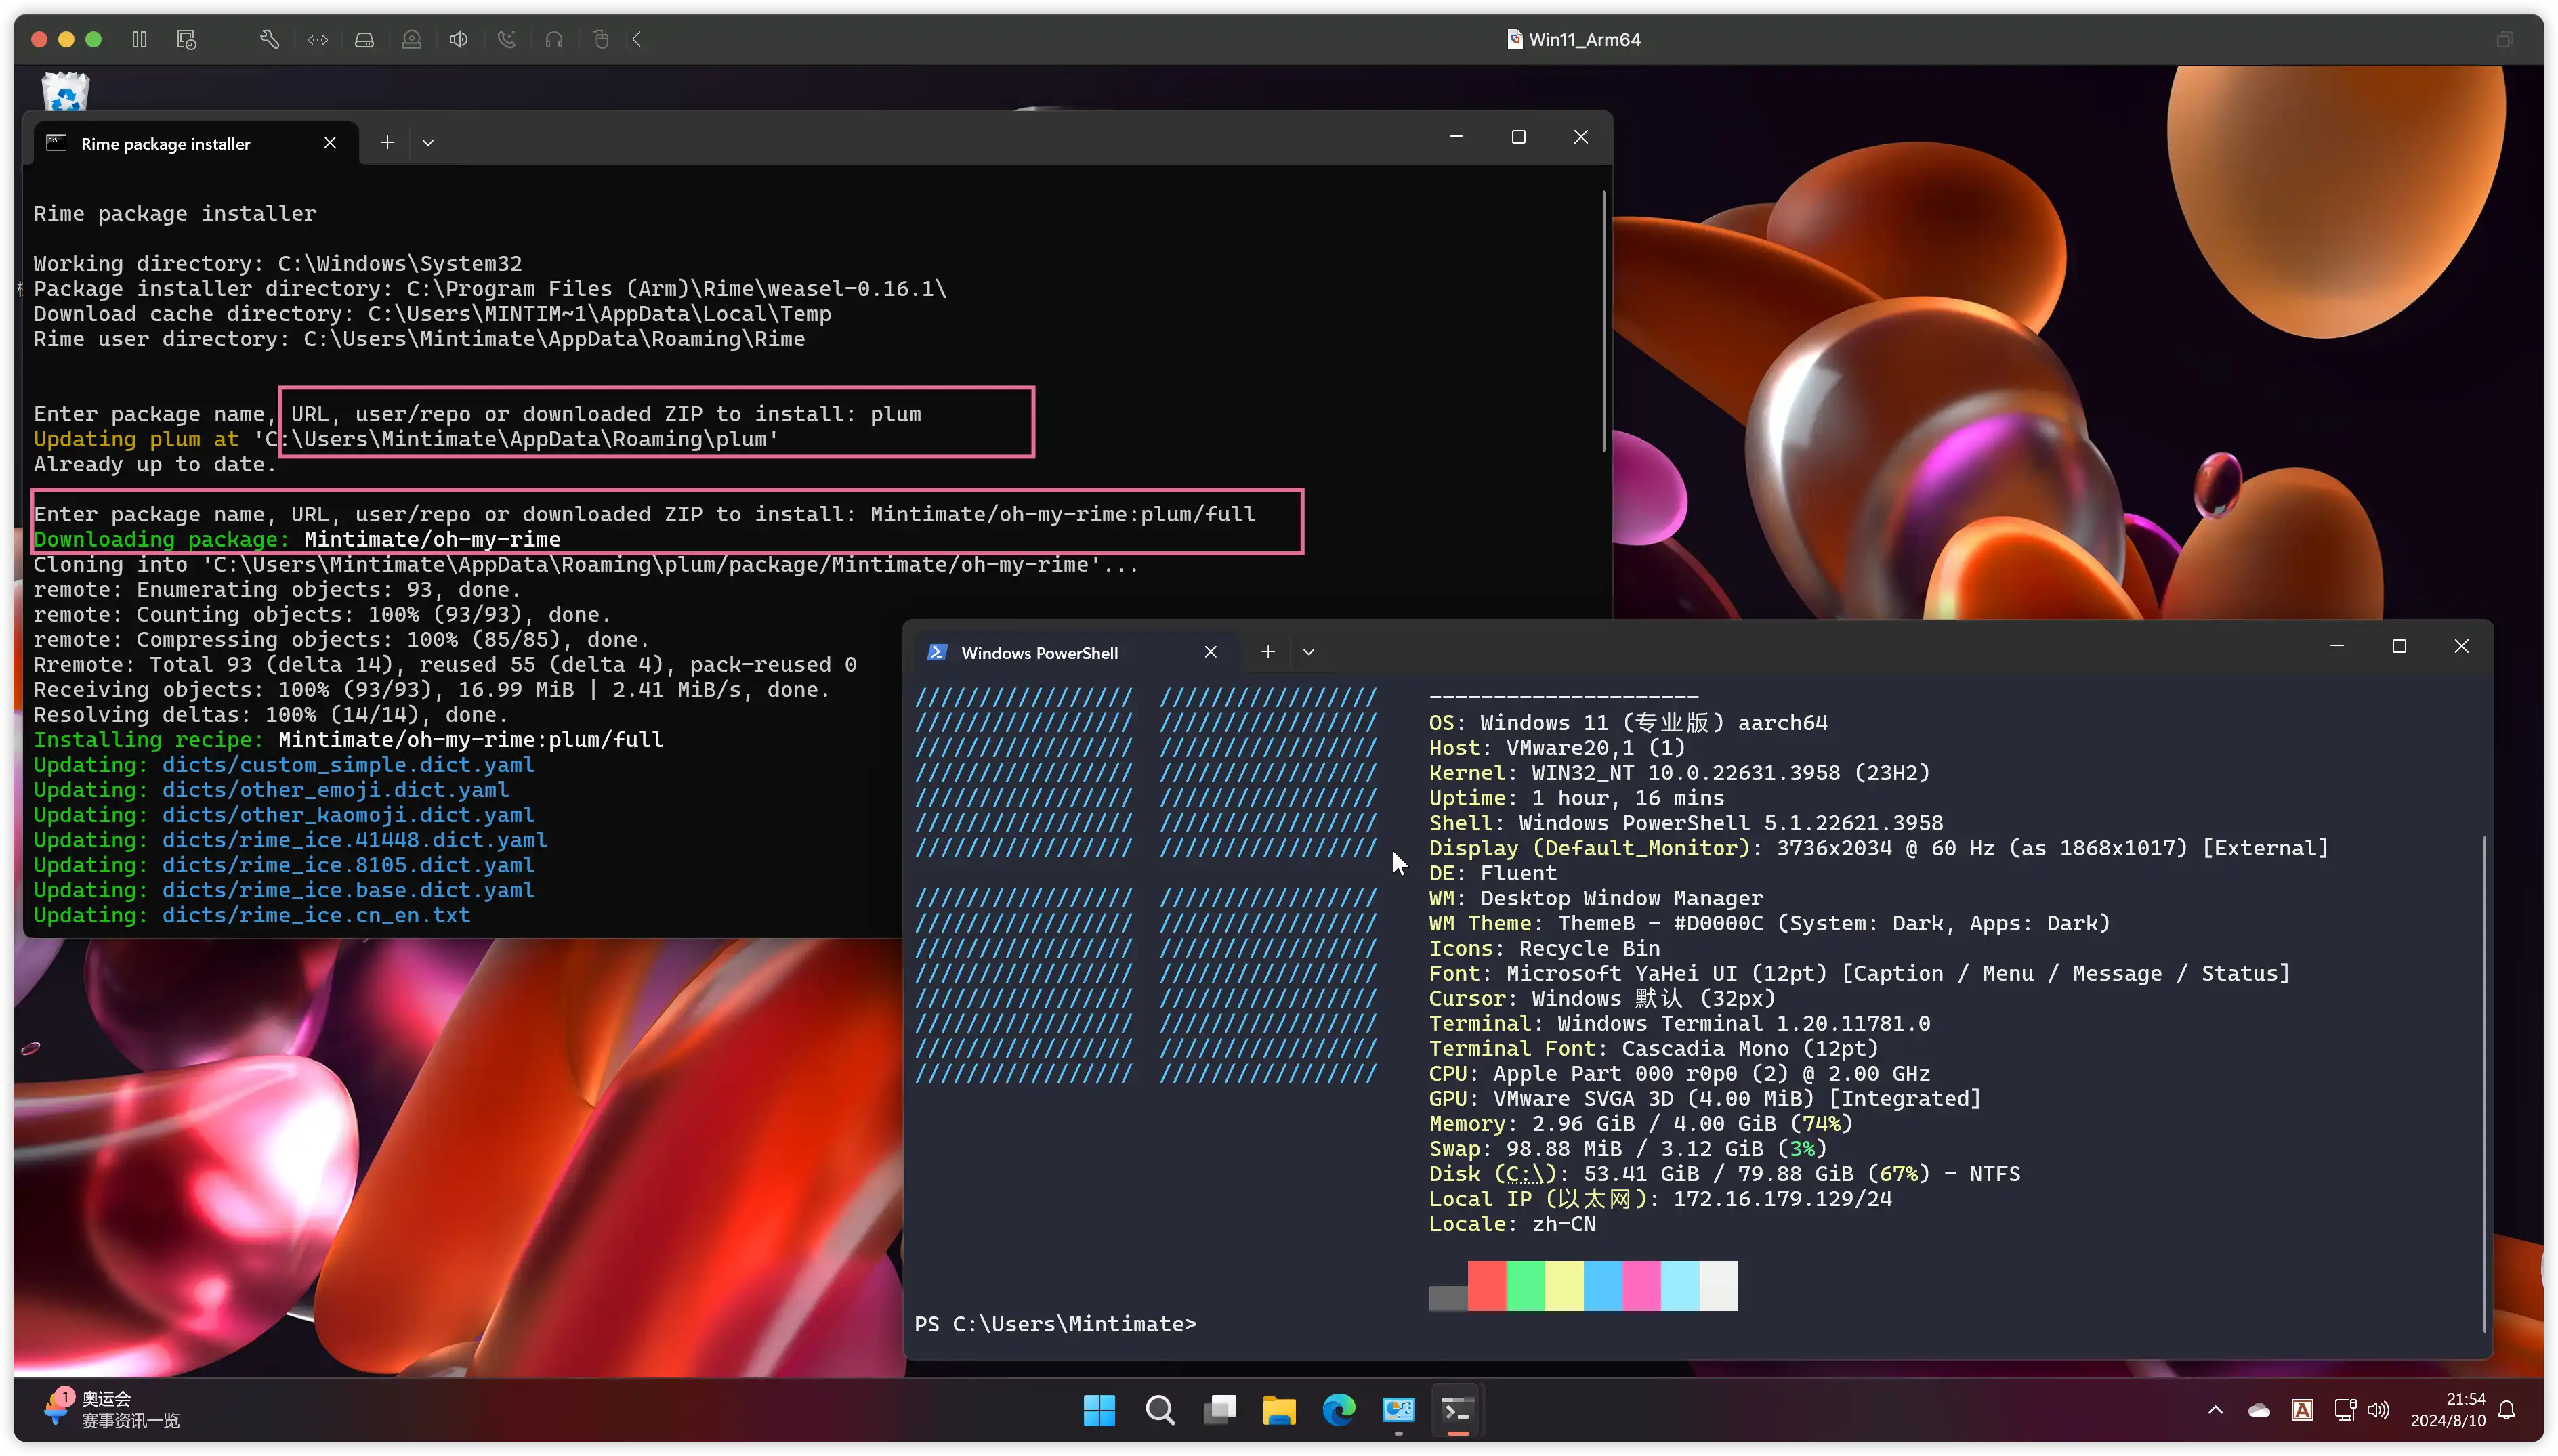The width and height of the screenshot is (2558, 1456).
Task: Switch to Windows Terminal on the taskbar
Action: (x=1458, y=1410)
